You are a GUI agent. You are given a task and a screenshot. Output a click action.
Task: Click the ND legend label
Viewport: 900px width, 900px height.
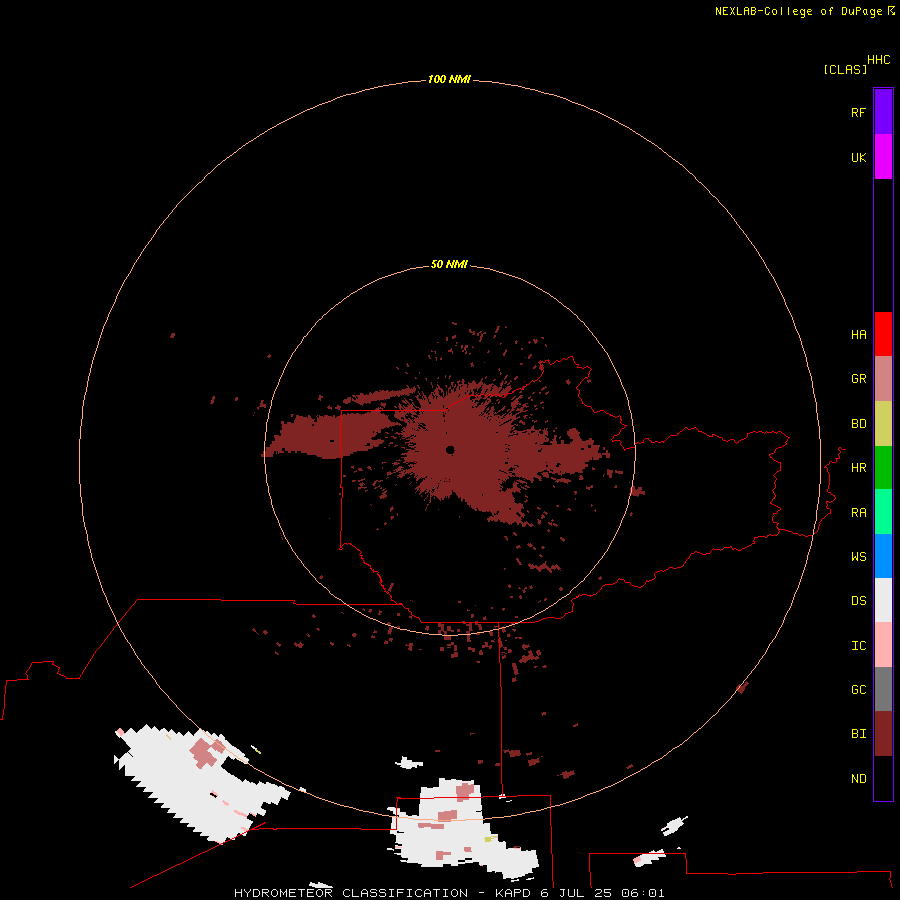click(x=858, y=779)
